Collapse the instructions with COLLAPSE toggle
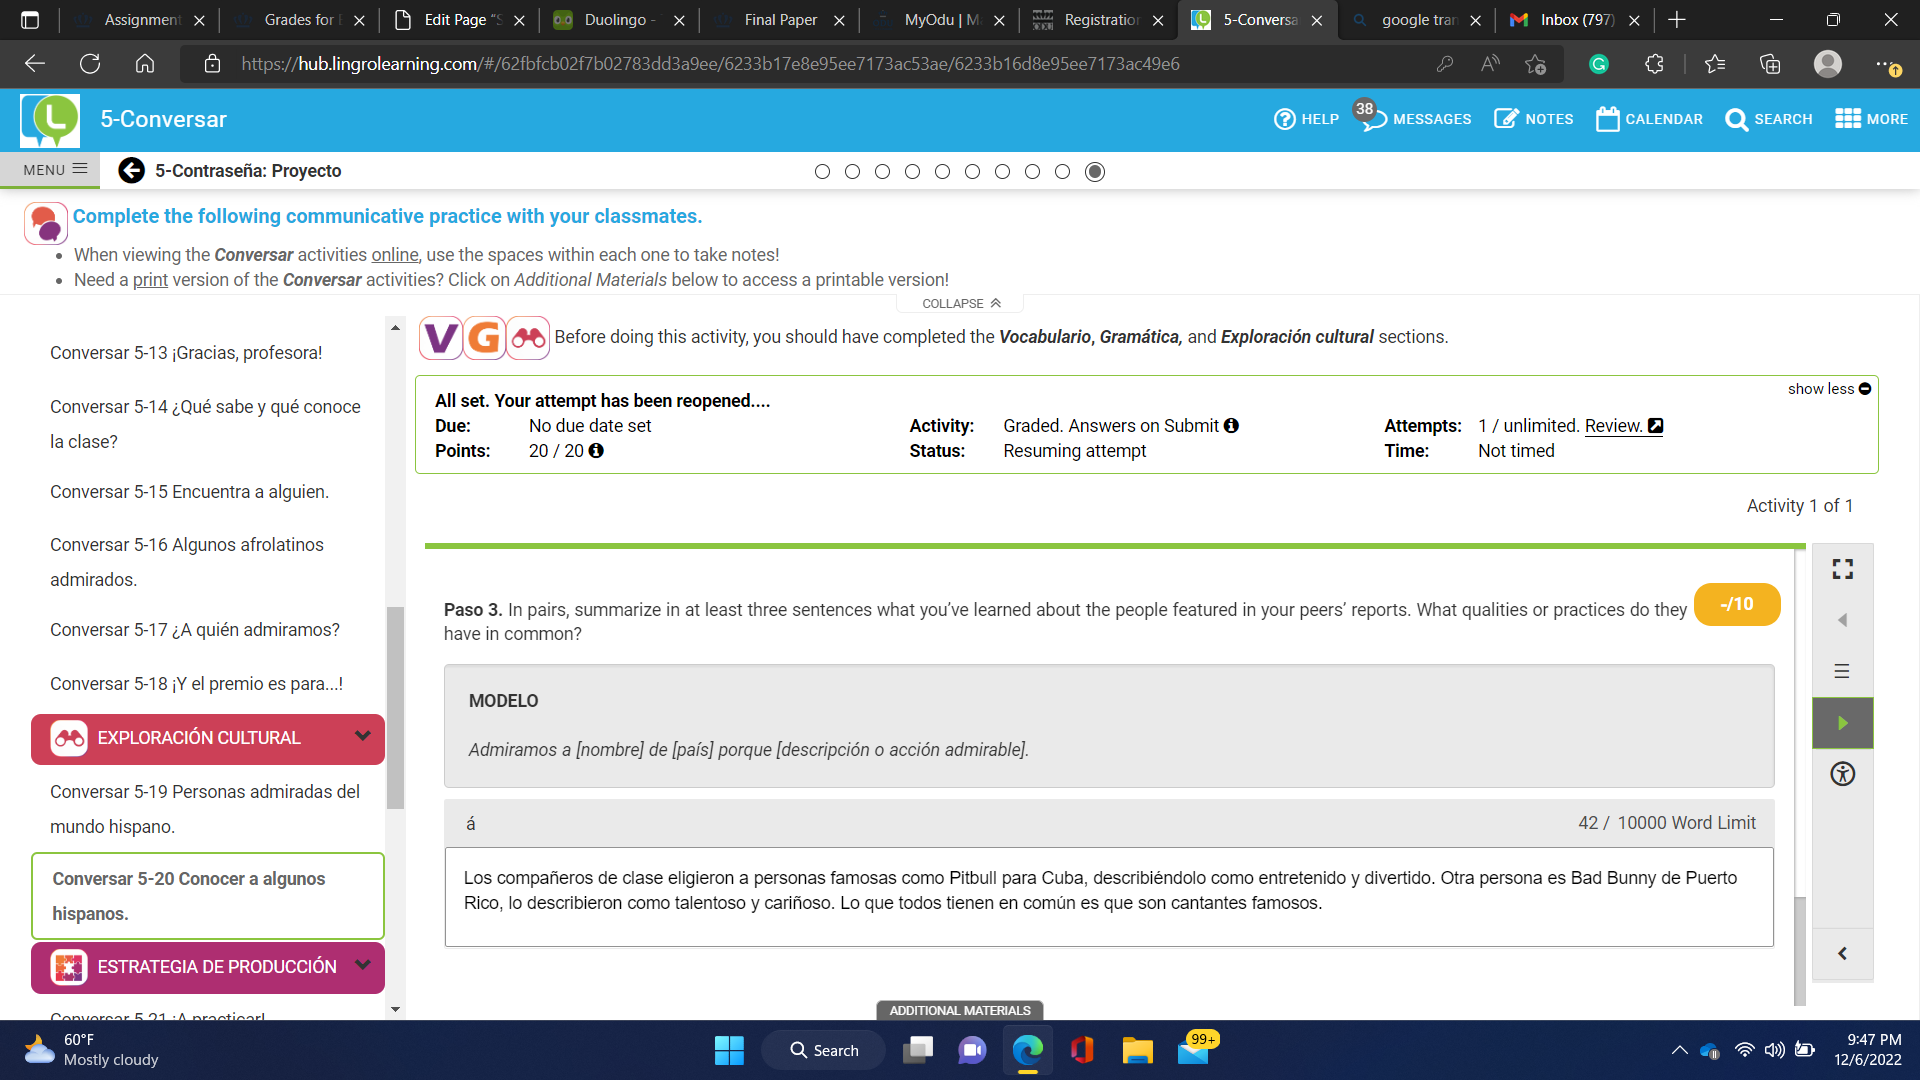Viewport: 1920px width, 1080px height. (960, 303)
